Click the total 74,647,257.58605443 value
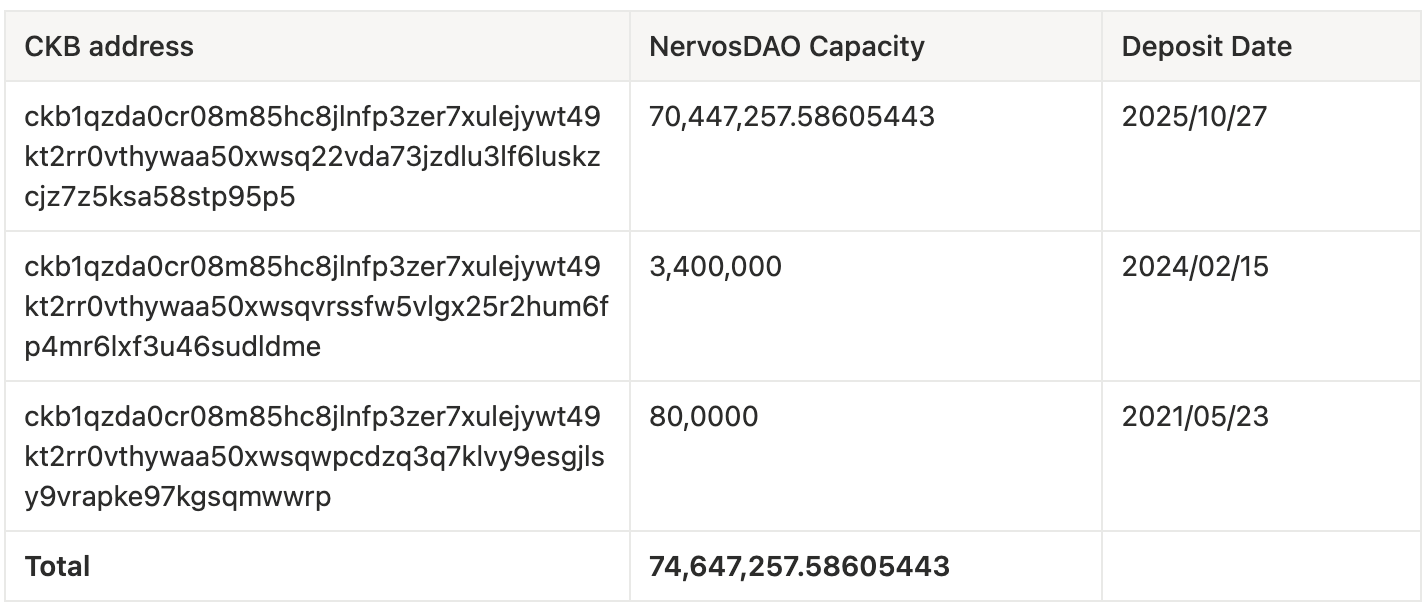Image resolution: width=1428 pixels, height=614 pixels. (798, 567)
